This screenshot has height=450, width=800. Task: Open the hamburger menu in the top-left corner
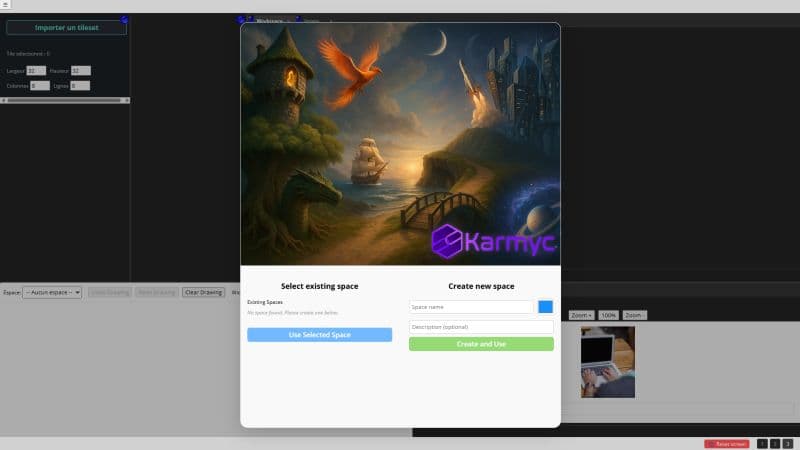point(5,5)
